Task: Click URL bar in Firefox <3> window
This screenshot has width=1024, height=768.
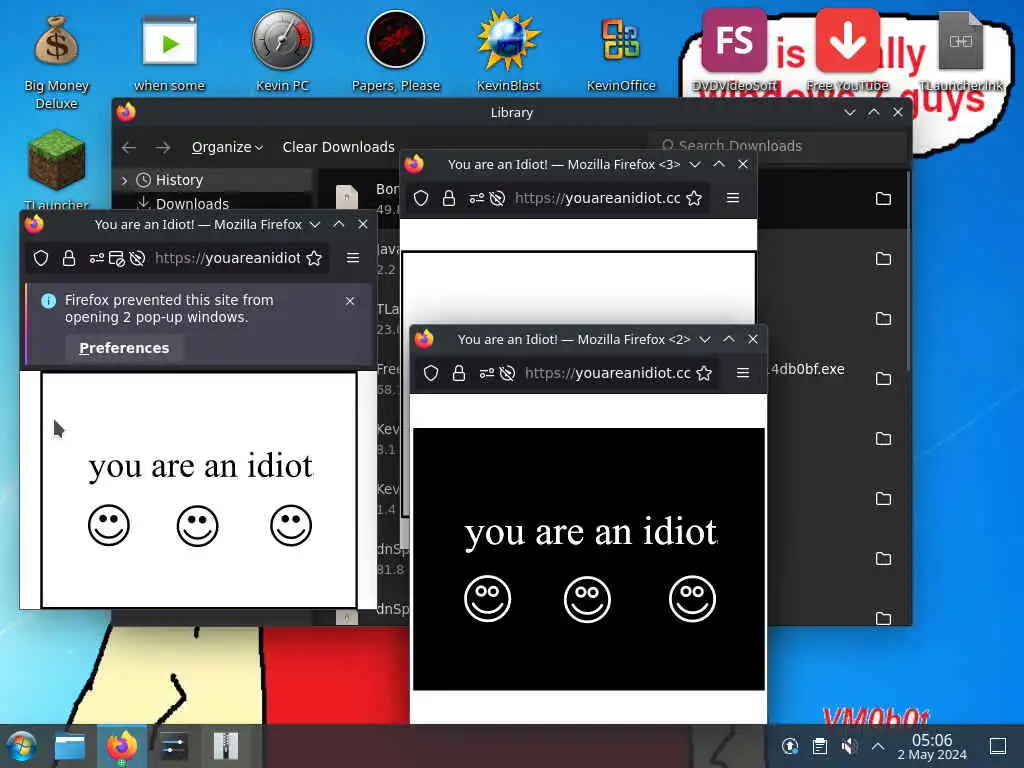Action: tap(598, 198)
